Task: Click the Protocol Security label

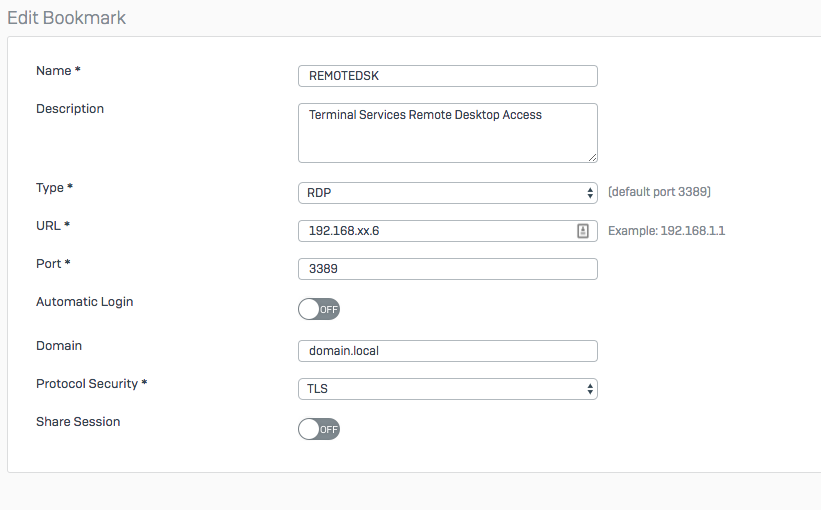Action: point(88,384)
